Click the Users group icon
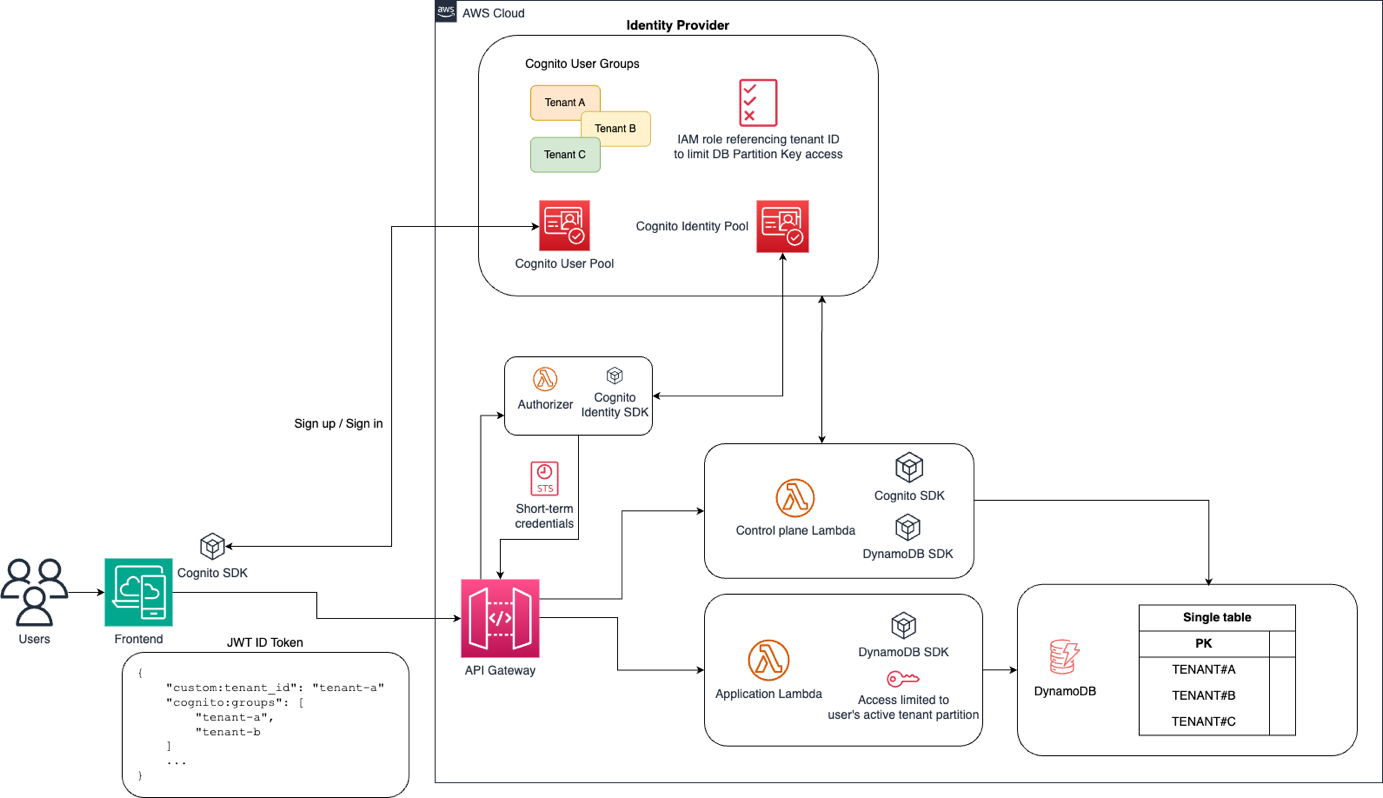Image resolution: width=1383 pixels, height=798 pixels. (34, 592)
